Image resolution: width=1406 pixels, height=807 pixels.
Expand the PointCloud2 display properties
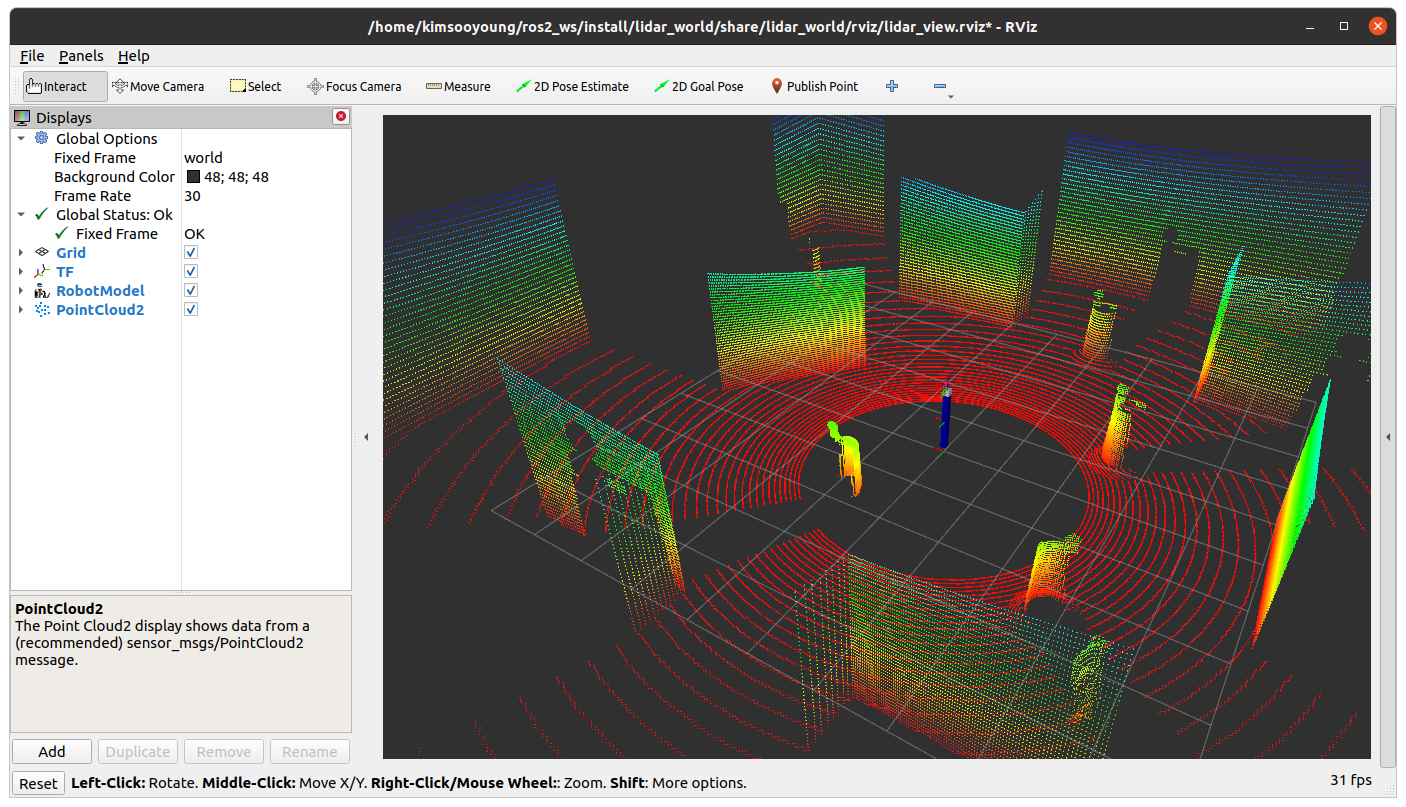coord(21,310)
